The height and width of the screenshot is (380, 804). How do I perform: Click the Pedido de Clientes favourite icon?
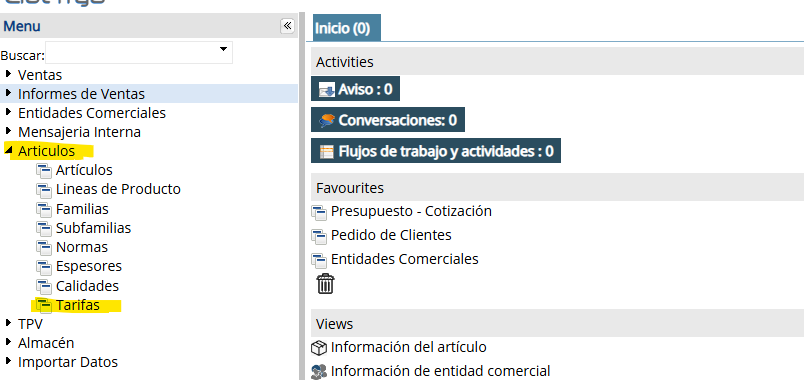click(319, 236)
